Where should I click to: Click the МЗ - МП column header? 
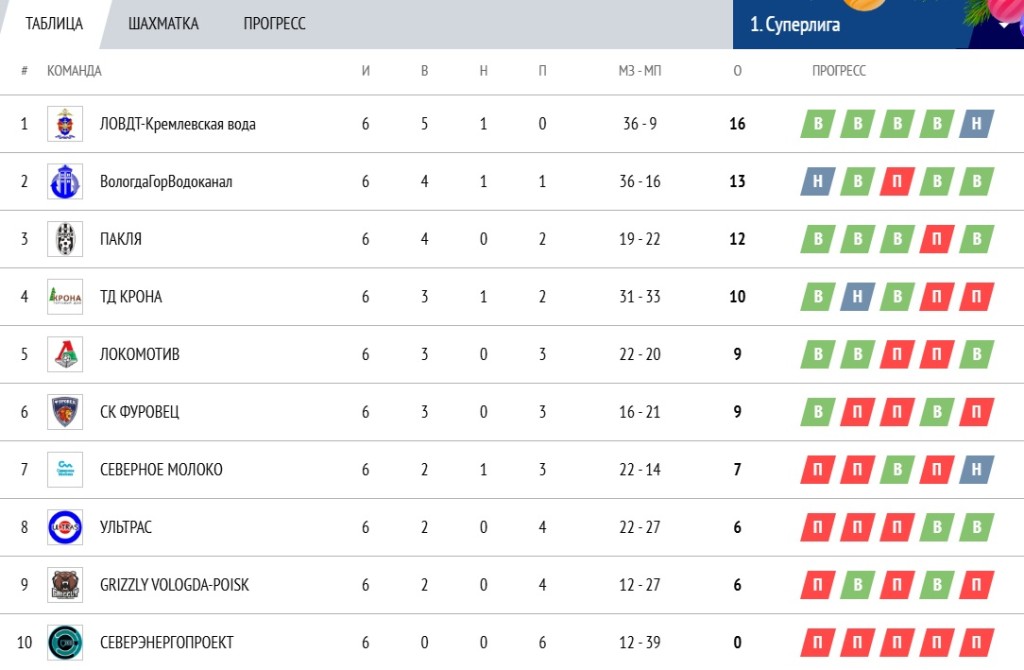click(x=640, y=71)
